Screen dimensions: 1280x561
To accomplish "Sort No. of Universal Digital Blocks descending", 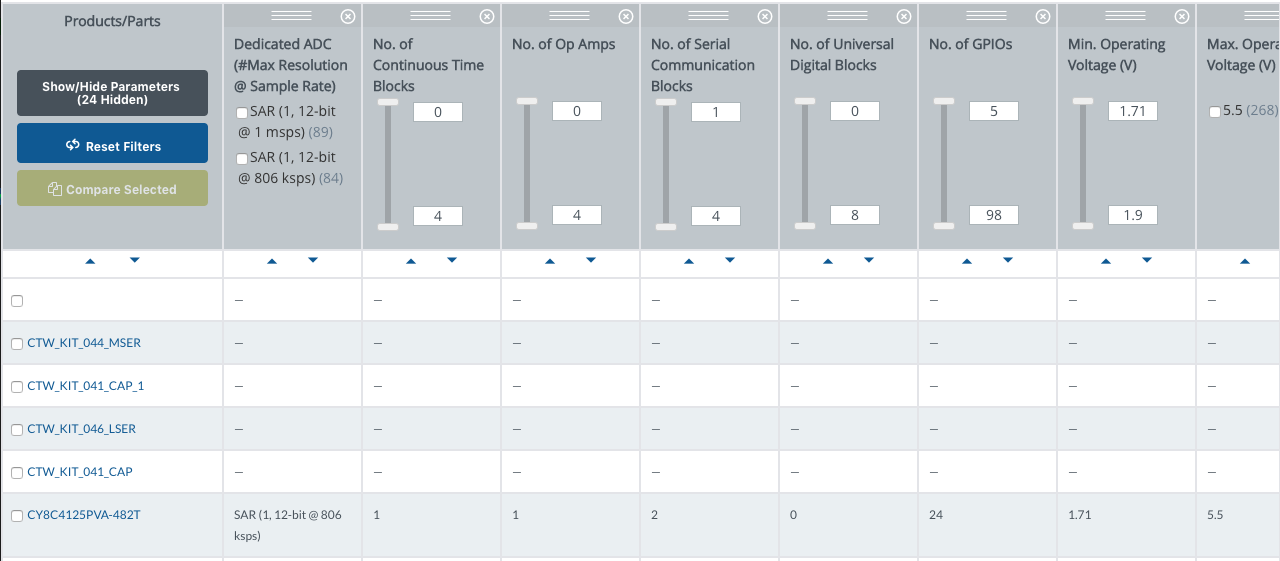I will click(x=869, y=261).
